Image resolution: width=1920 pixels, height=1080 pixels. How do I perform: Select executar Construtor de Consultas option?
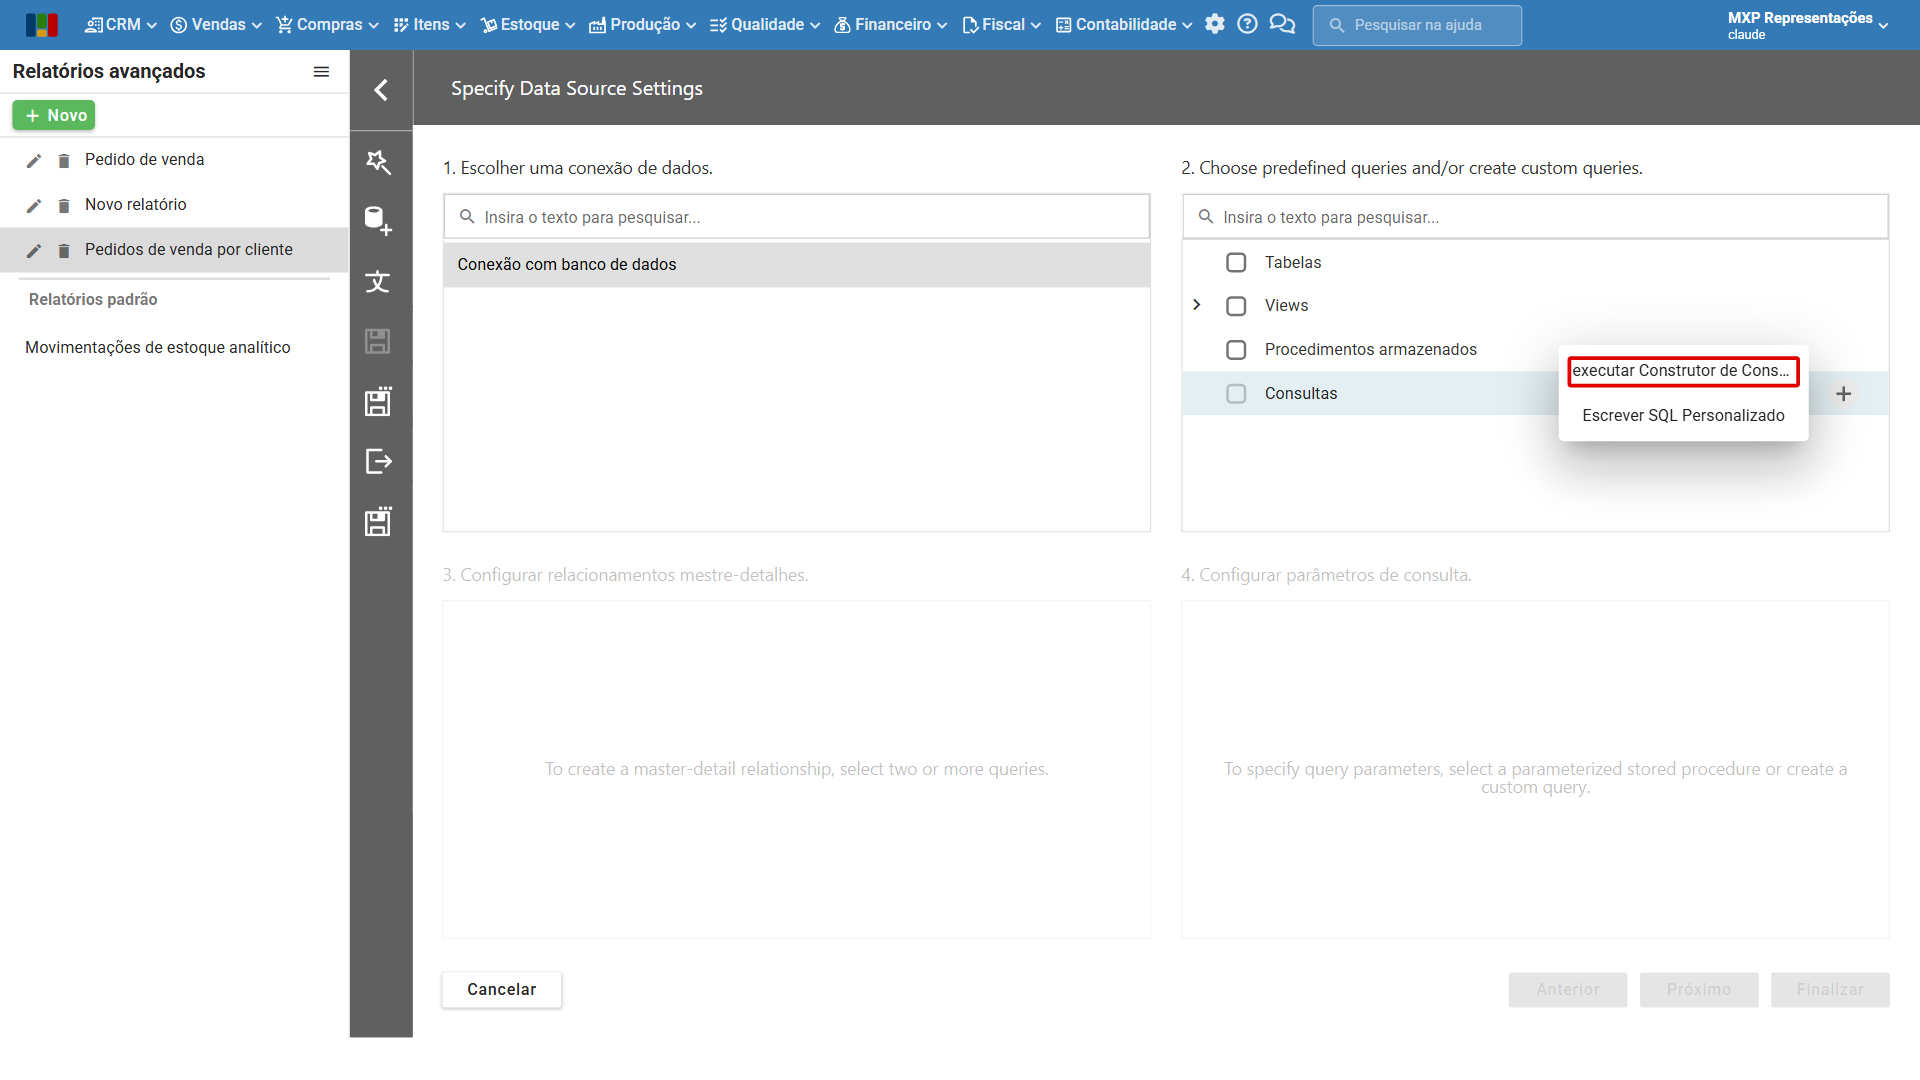[1683, 371]
